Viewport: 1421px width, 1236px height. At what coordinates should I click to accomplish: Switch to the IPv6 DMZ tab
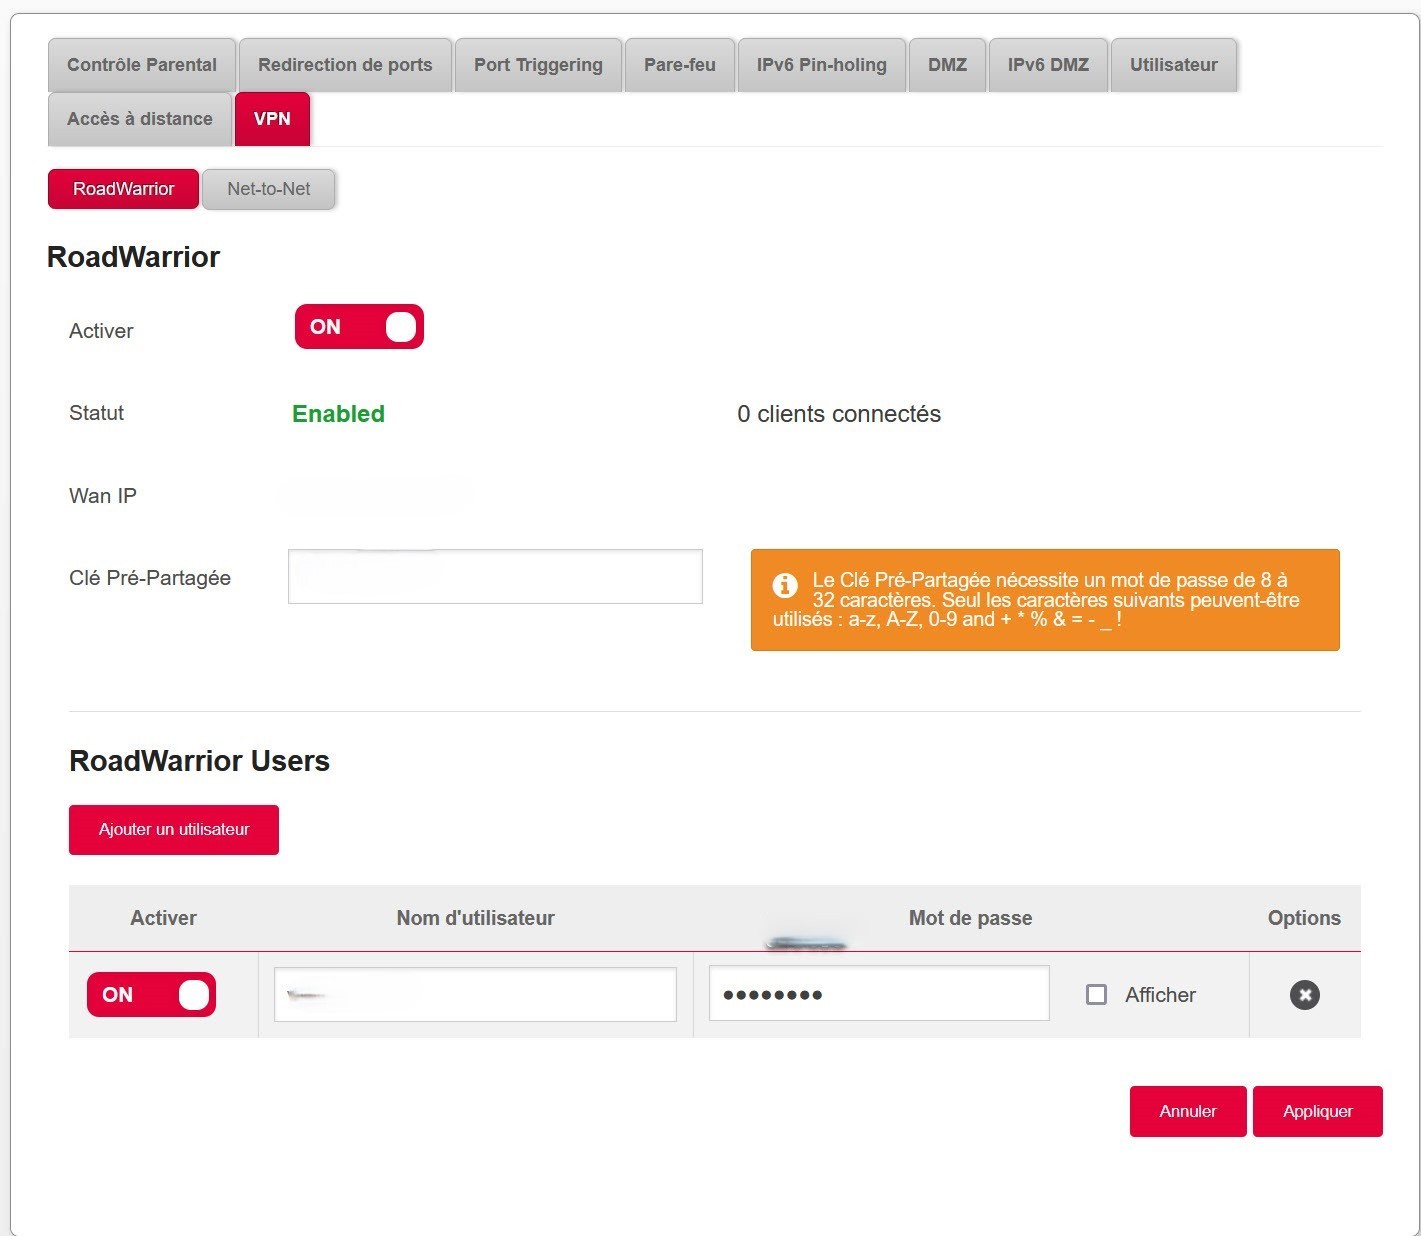click(x=1048, y=65)
